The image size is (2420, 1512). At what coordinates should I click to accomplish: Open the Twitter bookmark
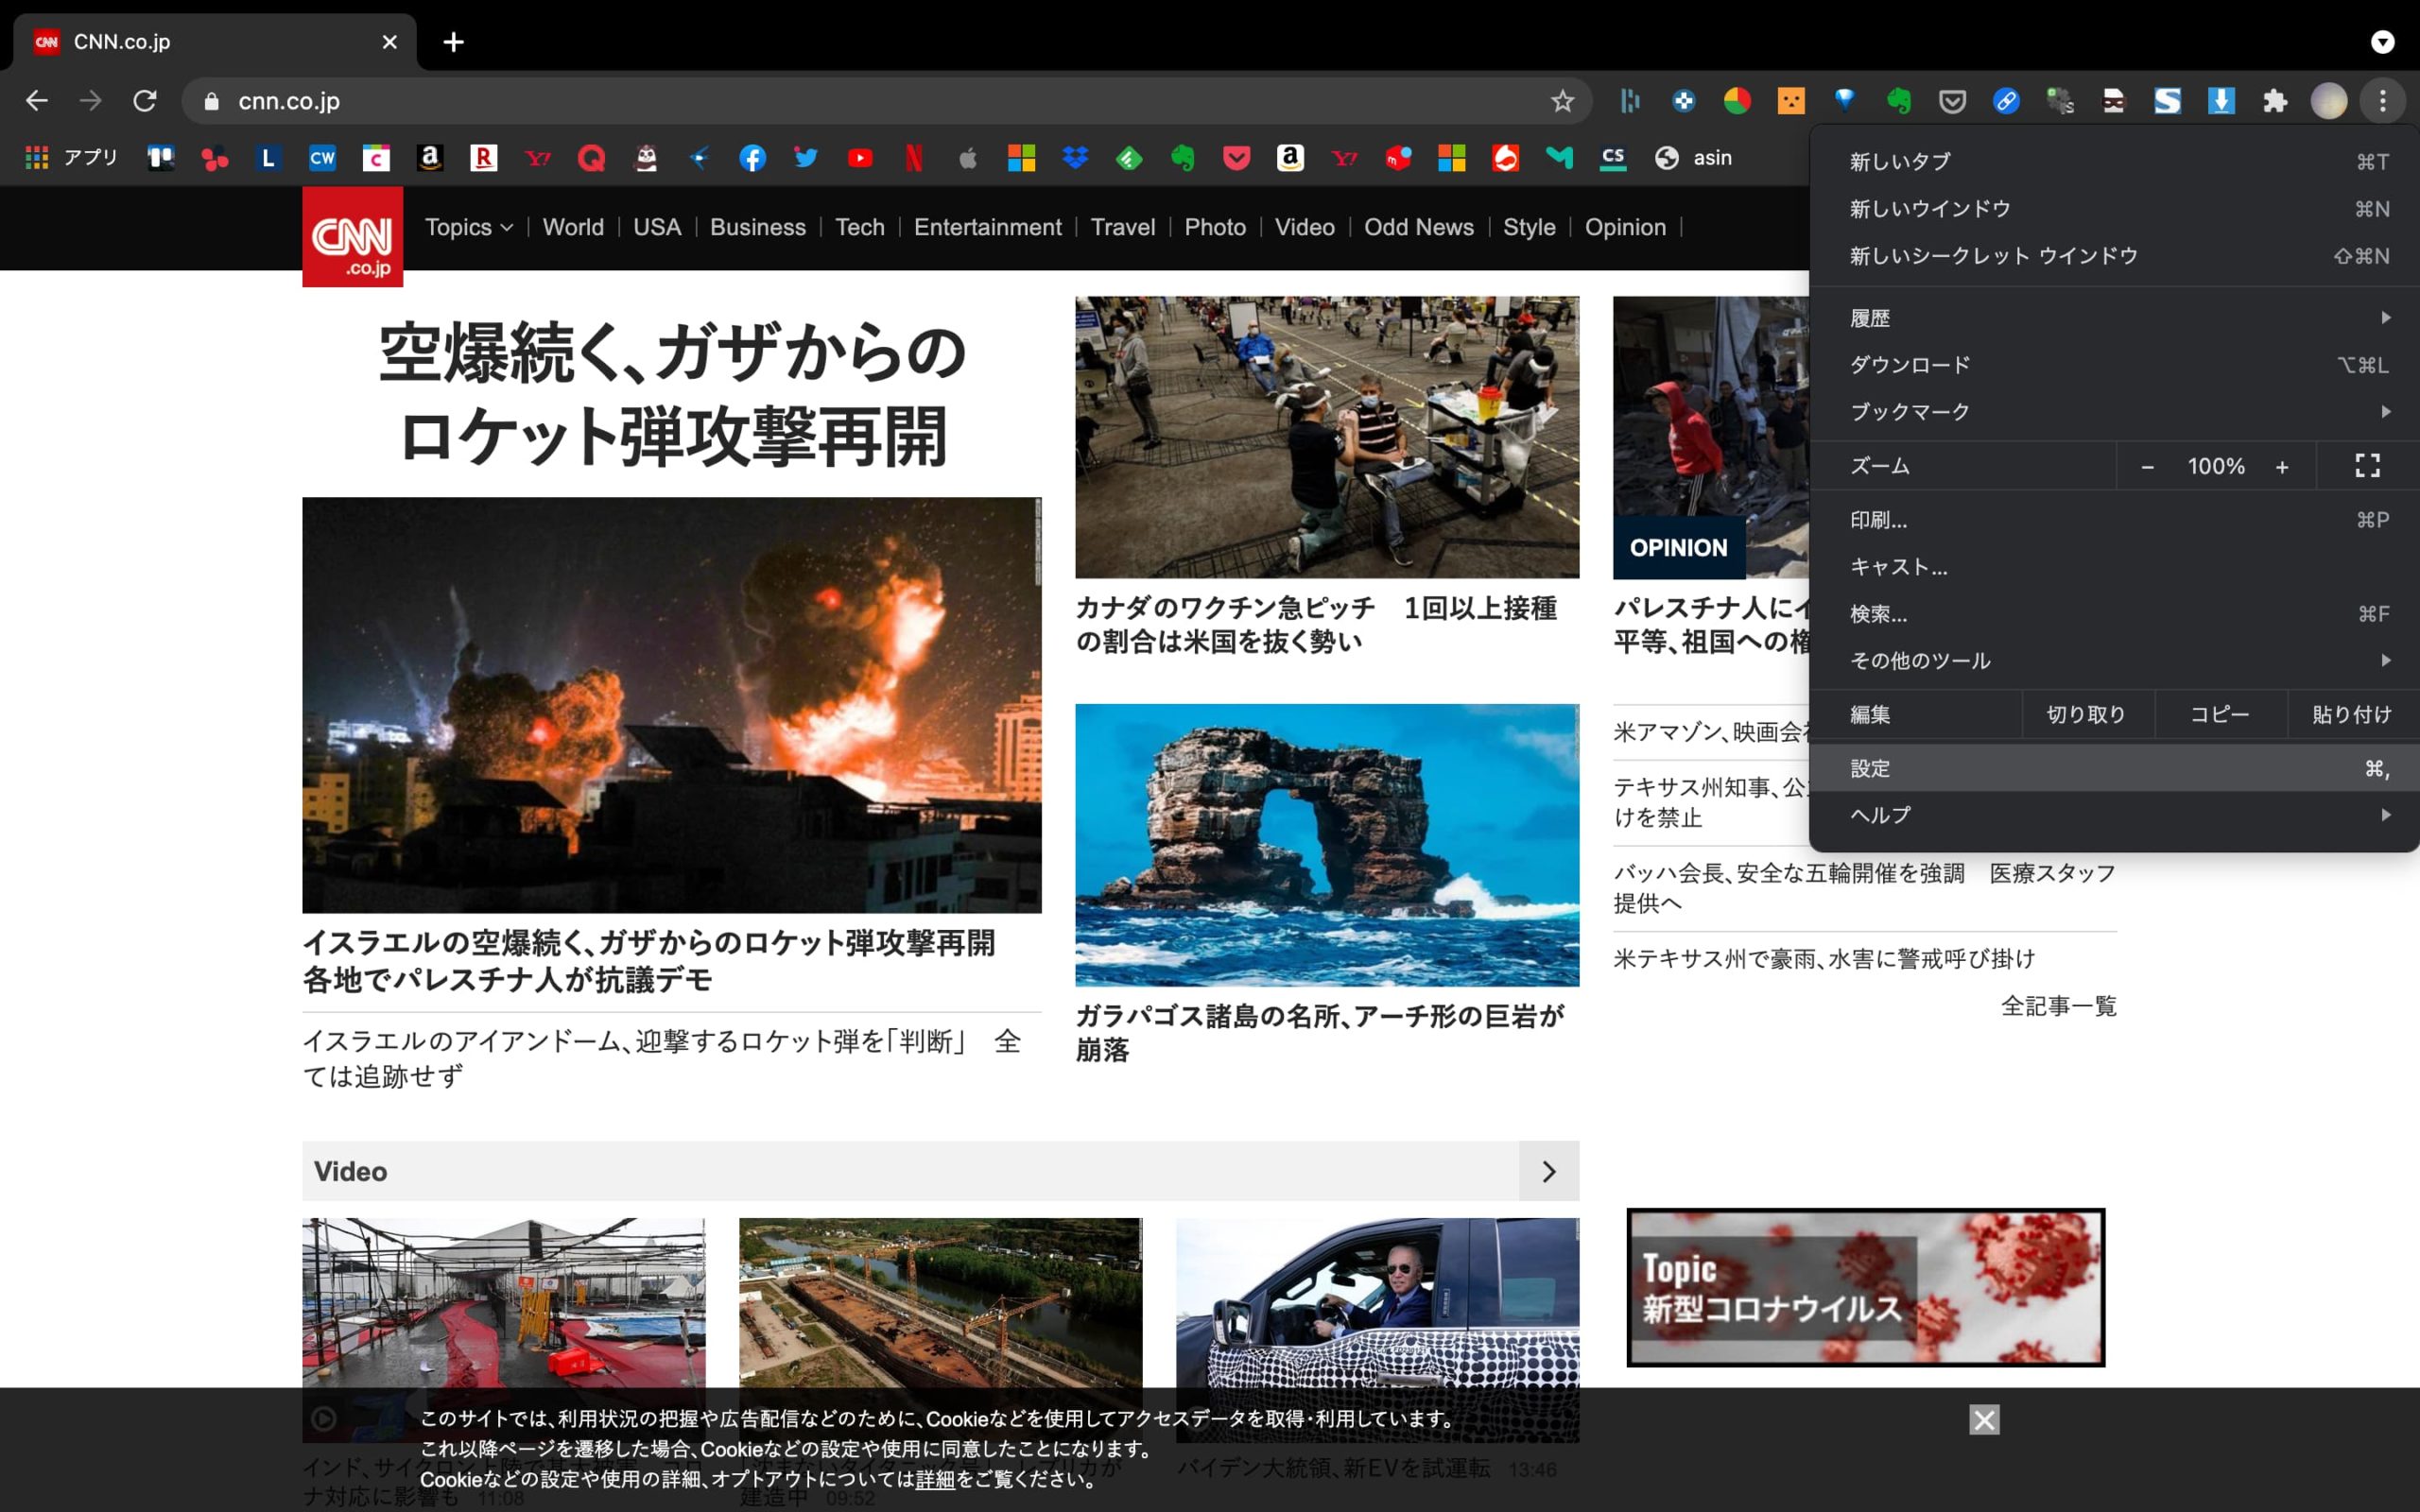(x=806, y=158)
